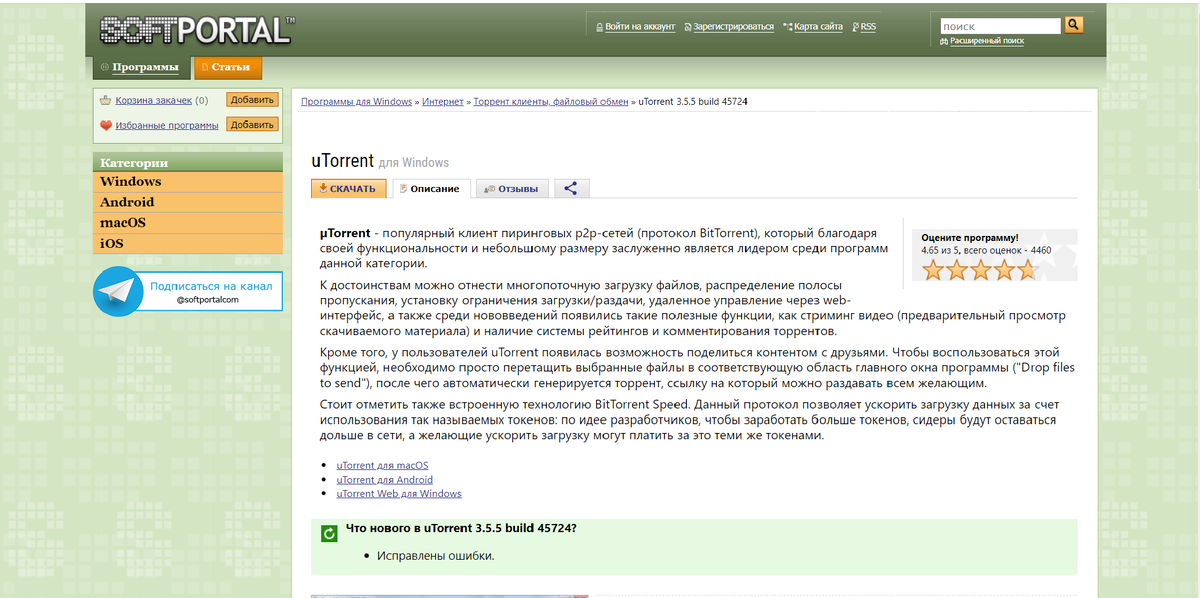Click Добавить button next to Корзина закачек
Viewport: 1200px width, 598px height.
[x=252, y=100]
